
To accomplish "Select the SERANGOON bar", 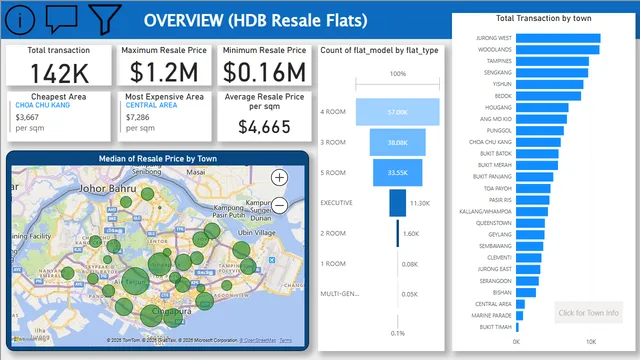I will 527,281.
